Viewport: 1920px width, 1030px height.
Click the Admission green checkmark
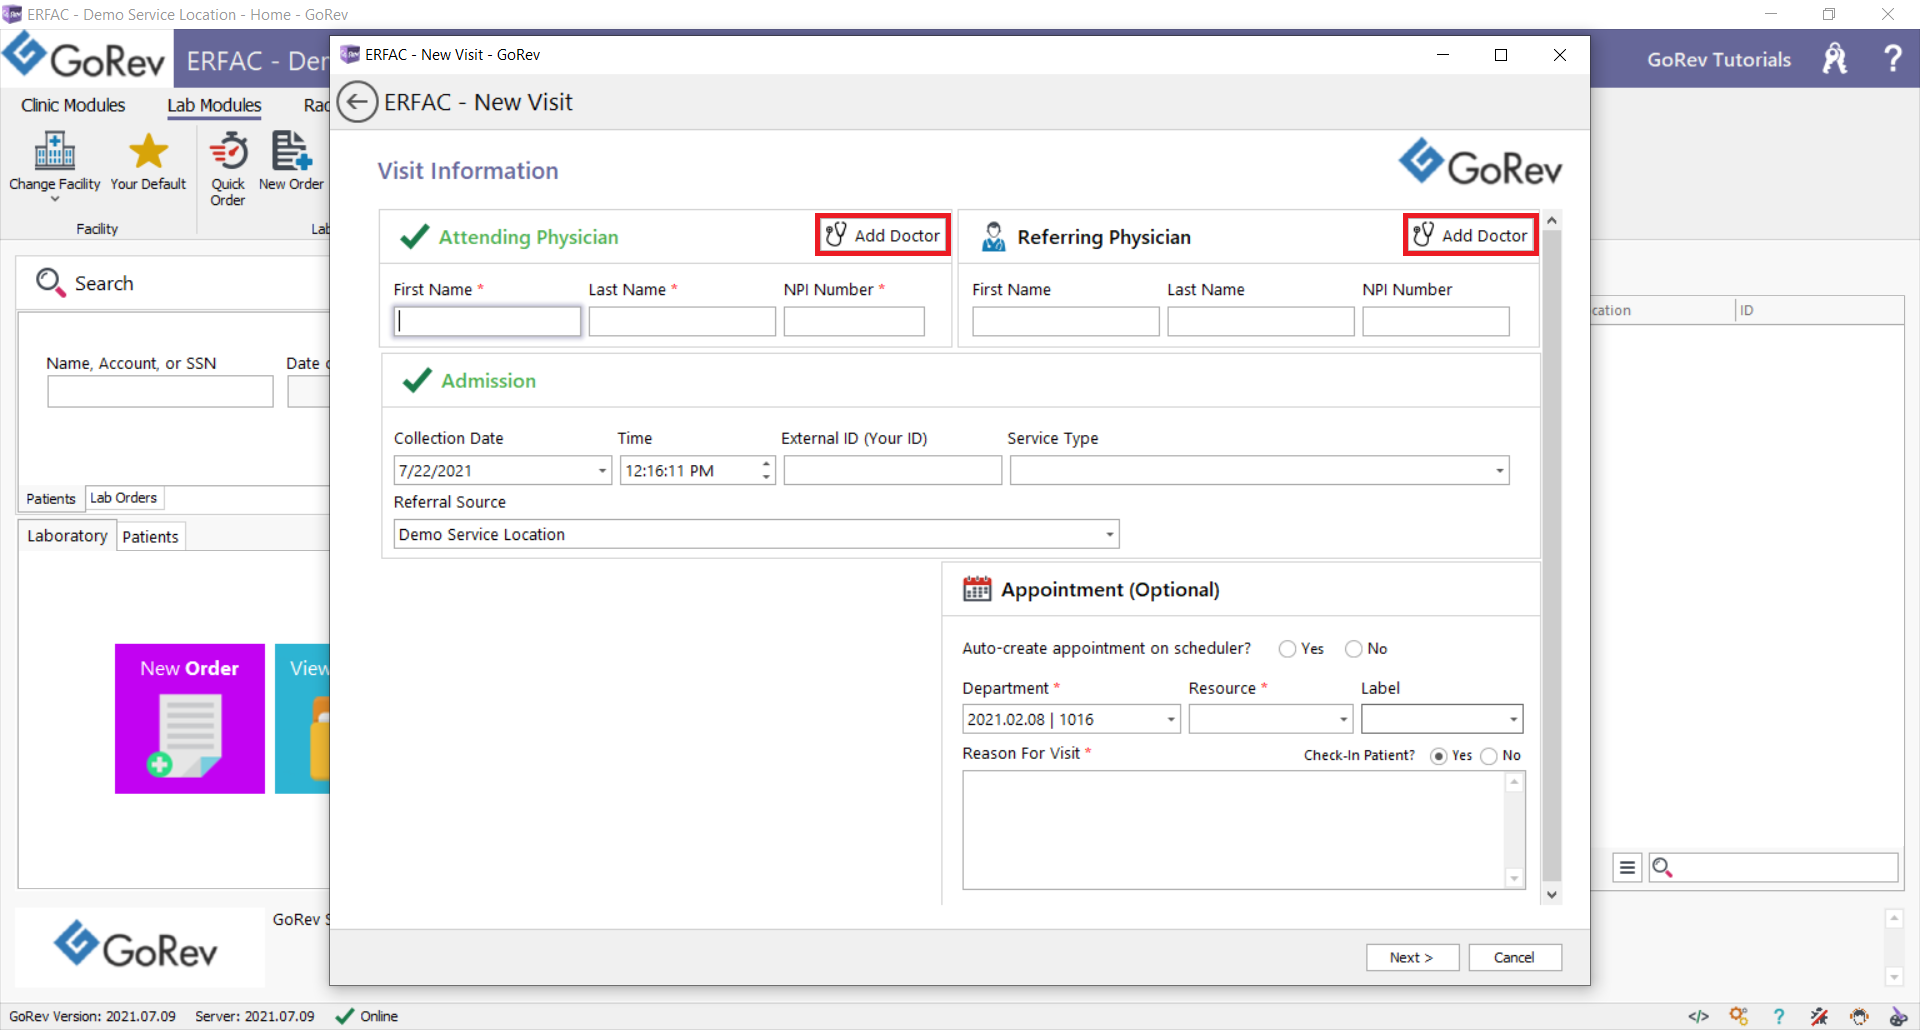point(416,380)
